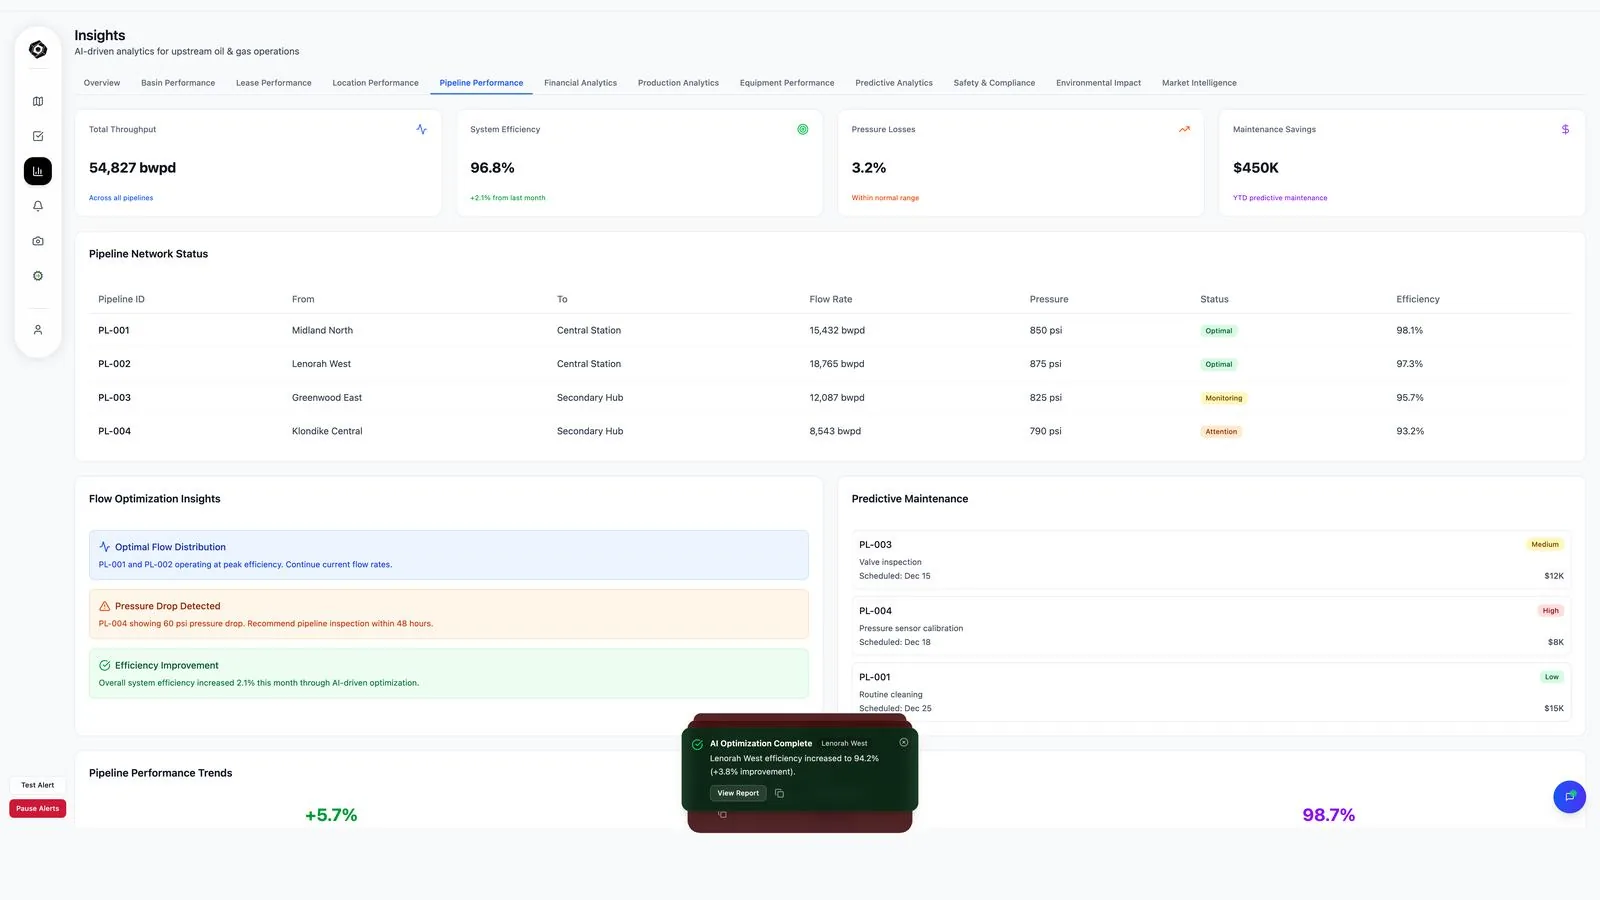Image resolution: width=1600 pixels, height=900 pixels.
Task: Switch to the Predictive Analytics tab
Action: [x=894, y=83]
